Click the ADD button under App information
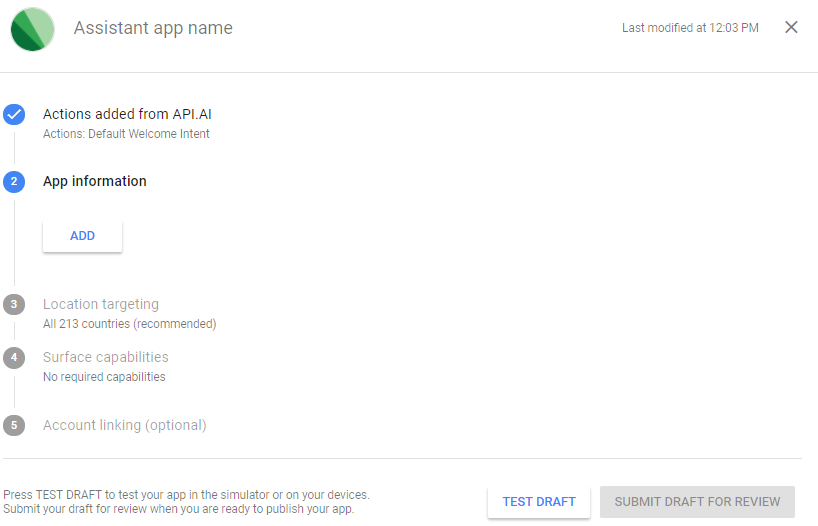Screen dimensions: 818x526 82,236
